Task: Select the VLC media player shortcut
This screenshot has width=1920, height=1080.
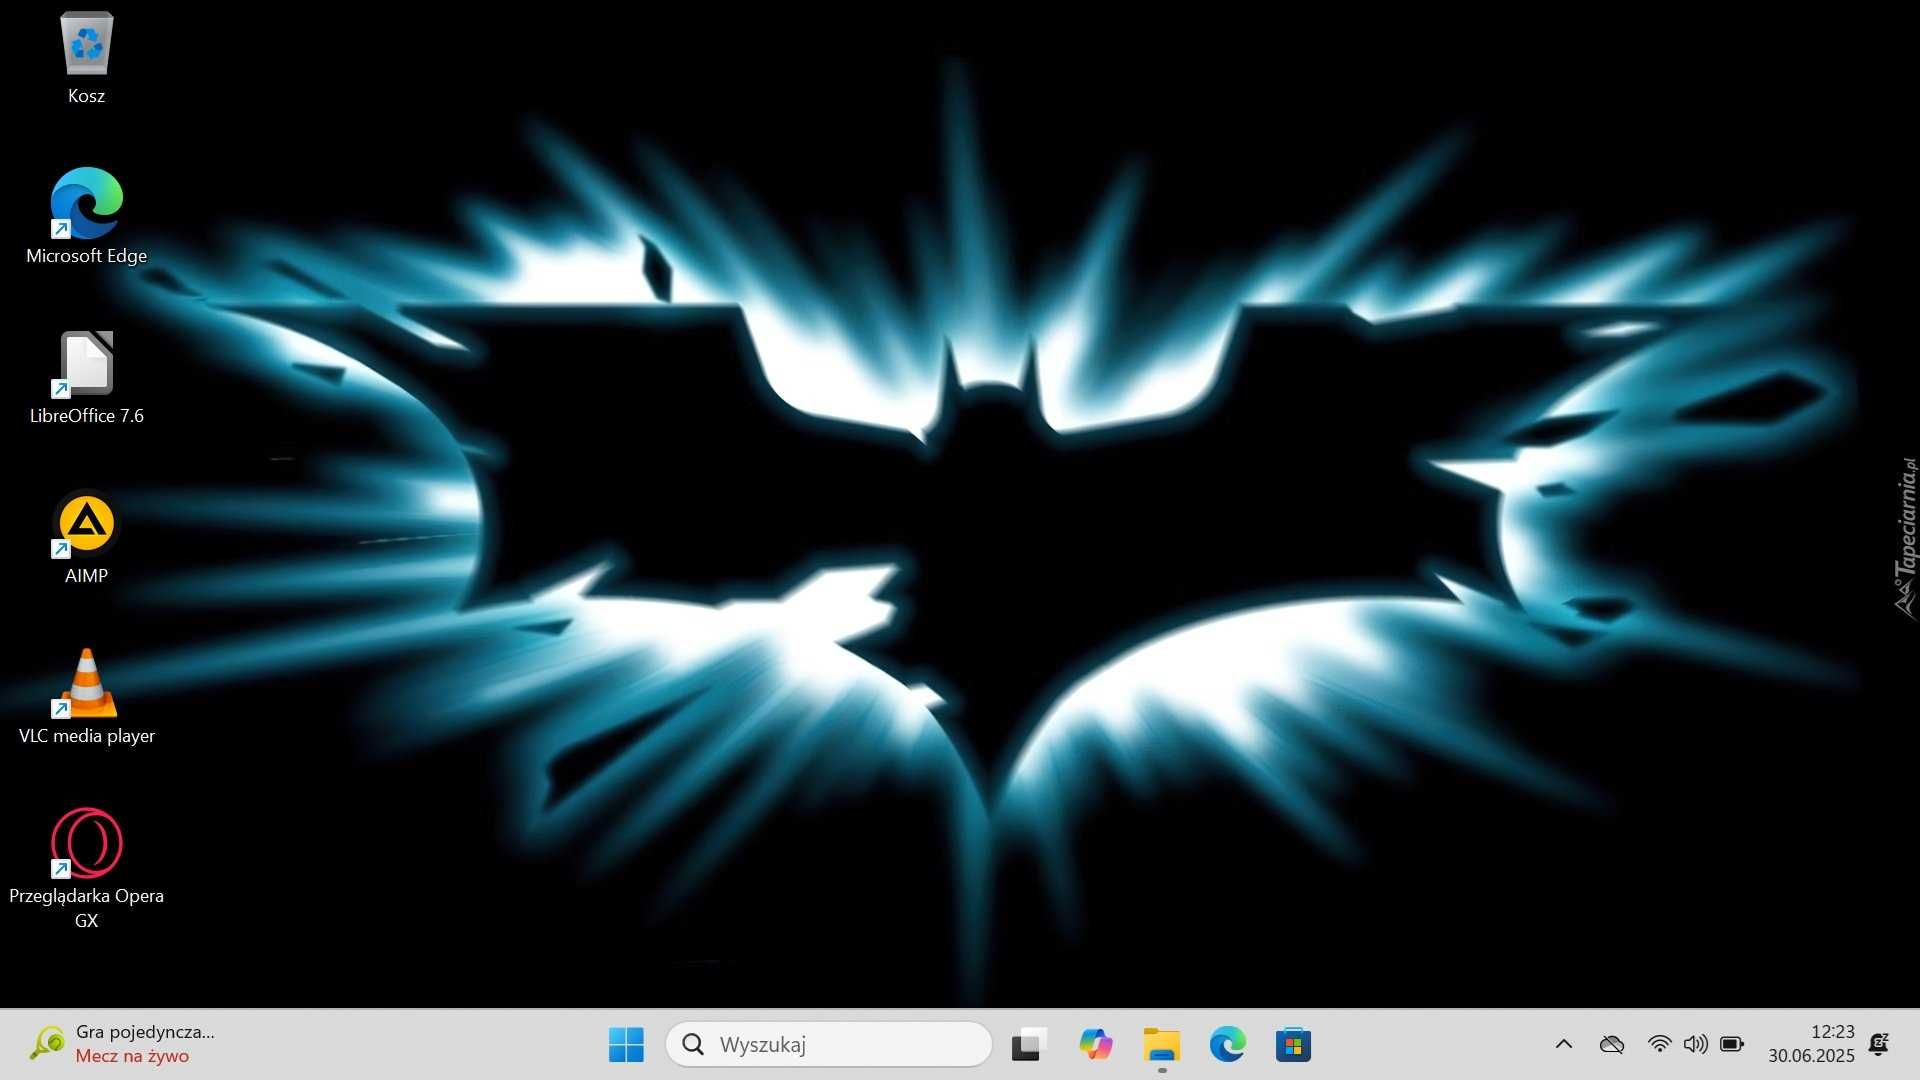Action: (86, 697)
